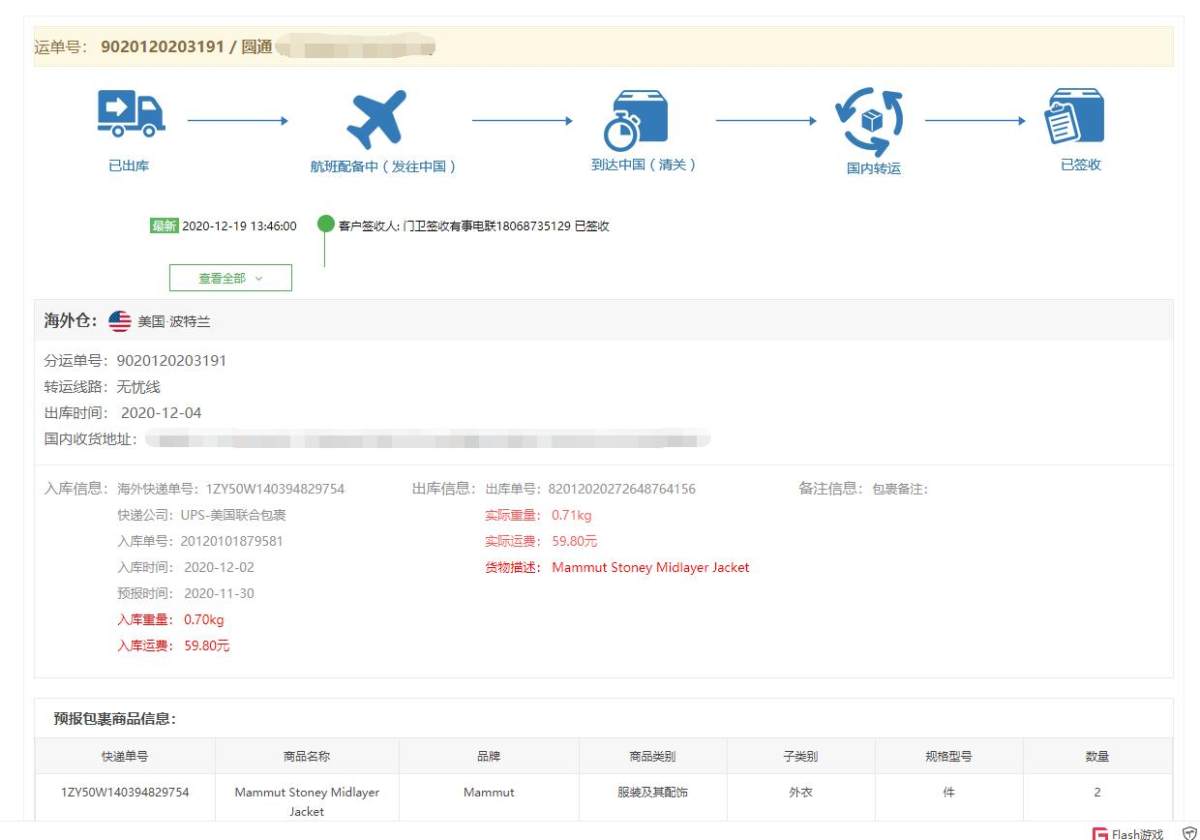Click the chevron arrow in 查看全部 button
Image resolution: width=1200 pixels, height=840 pixels.
259,279
